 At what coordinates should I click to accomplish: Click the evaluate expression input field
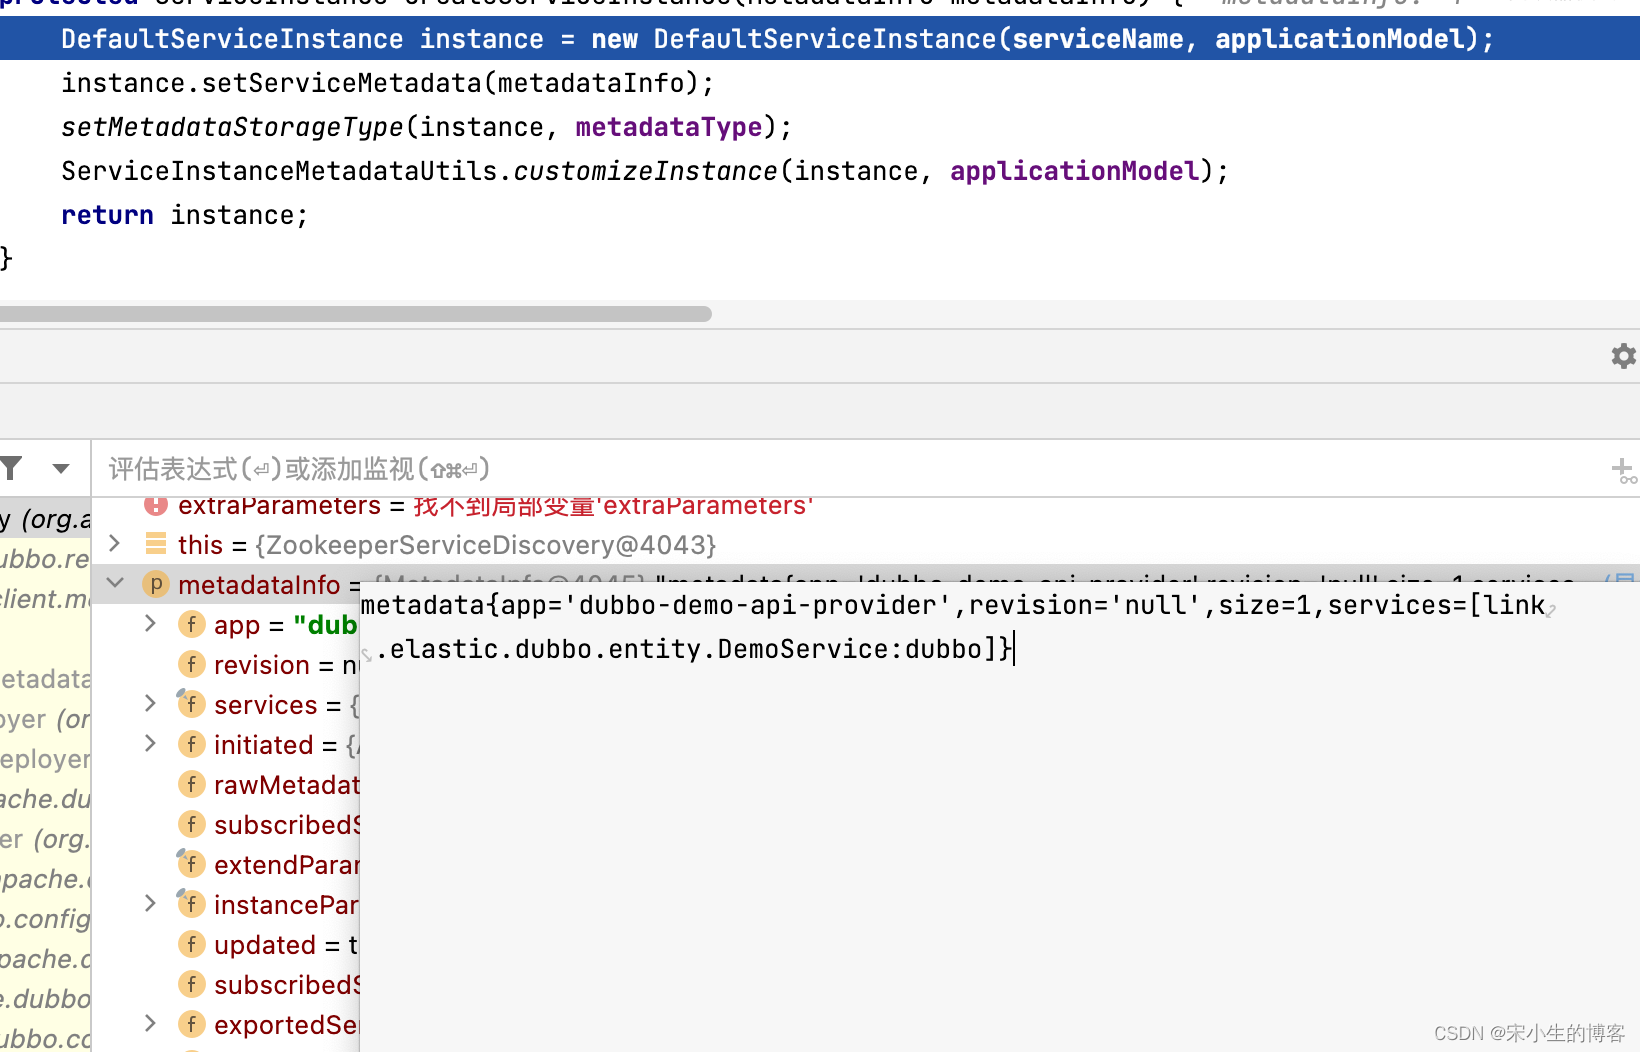(800, 468)
